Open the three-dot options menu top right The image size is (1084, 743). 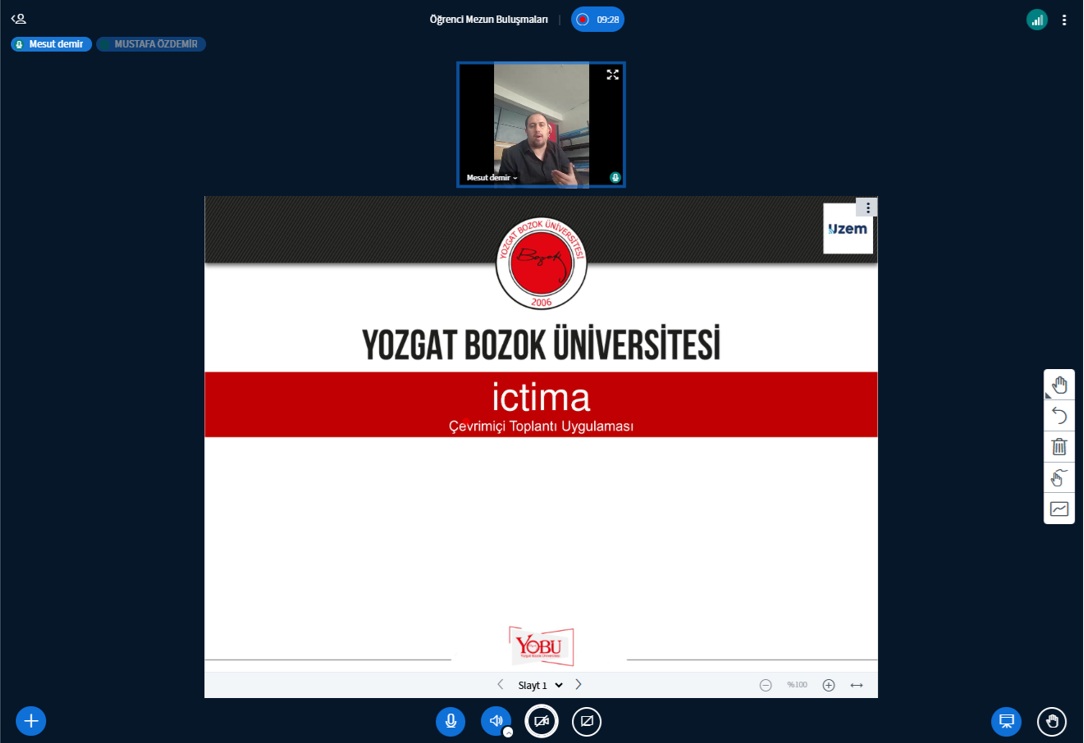coord(1064,19)
